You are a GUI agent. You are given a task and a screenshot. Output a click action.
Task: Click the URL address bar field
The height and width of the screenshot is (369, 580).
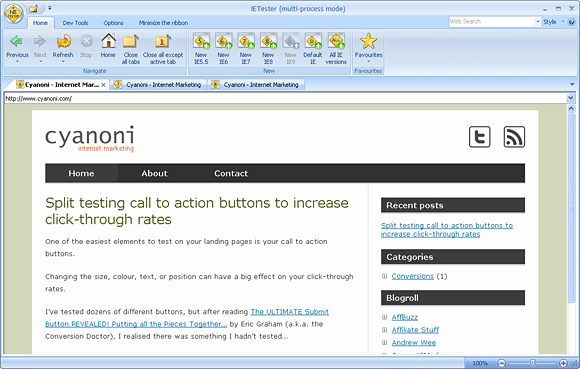[x=285, y=98]
